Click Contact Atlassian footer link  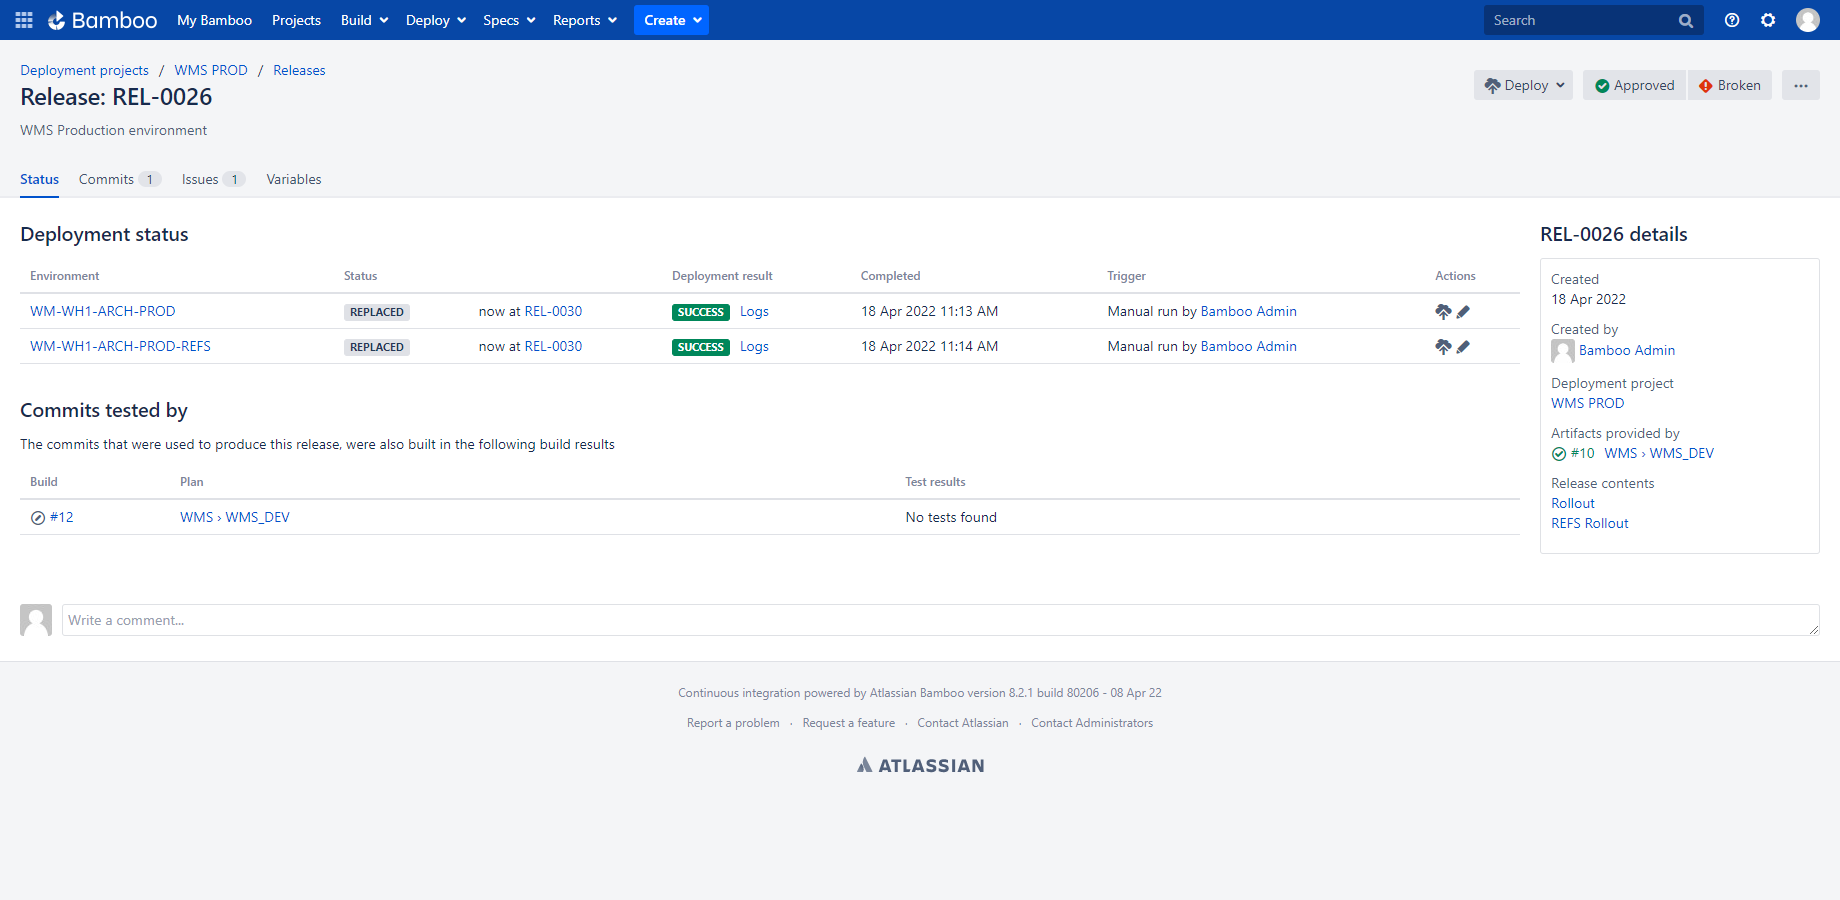(x=963, y=723)
